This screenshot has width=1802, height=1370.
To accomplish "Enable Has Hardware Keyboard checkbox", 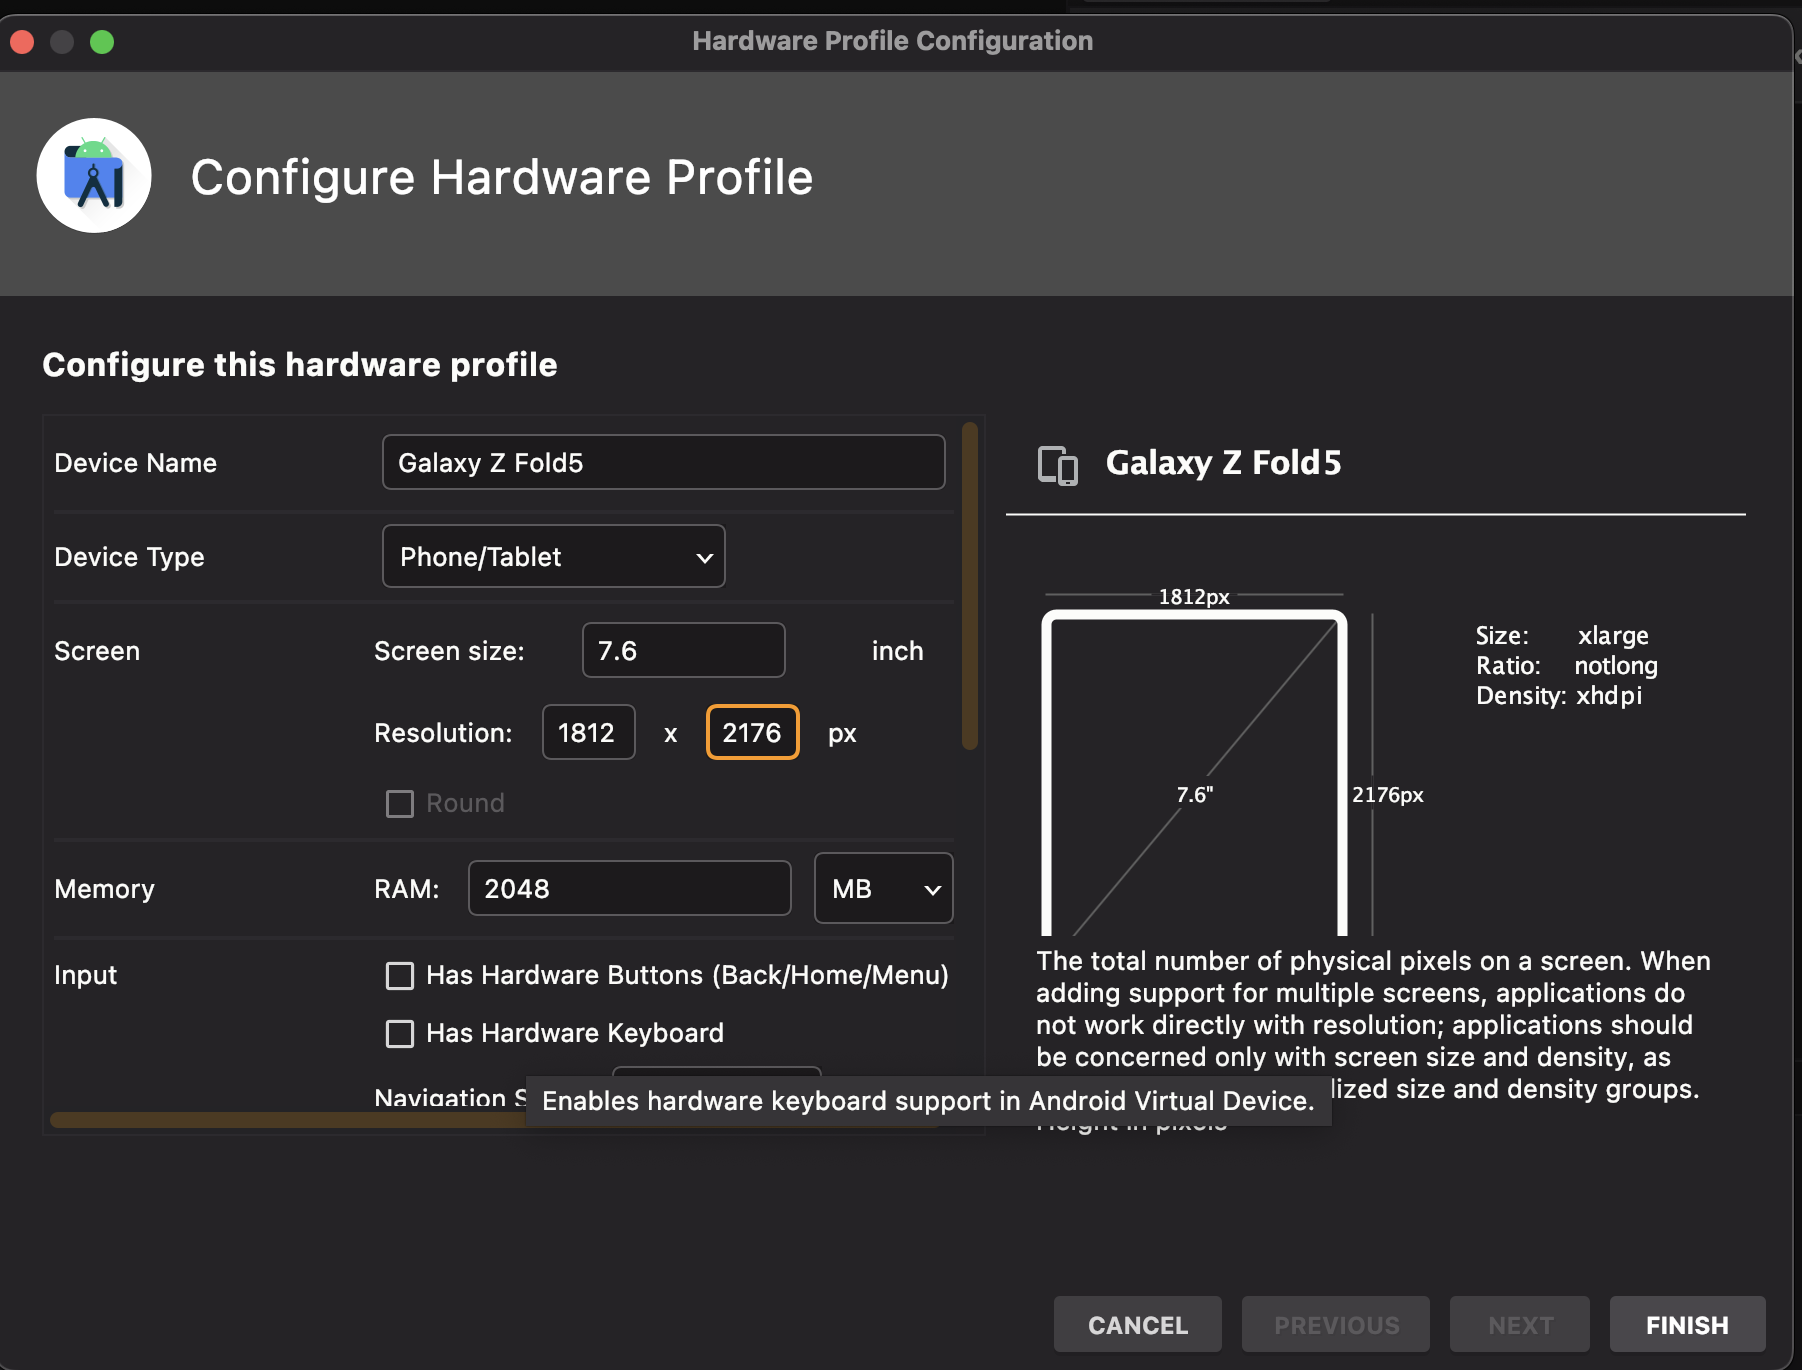I will coord(400,1034).
